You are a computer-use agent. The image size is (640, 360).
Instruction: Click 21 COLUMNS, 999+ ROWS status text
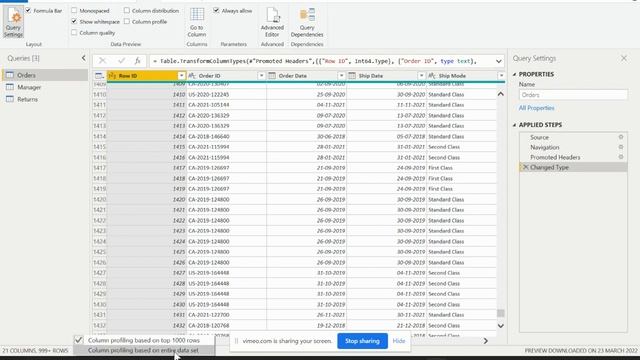click(36, 351)
